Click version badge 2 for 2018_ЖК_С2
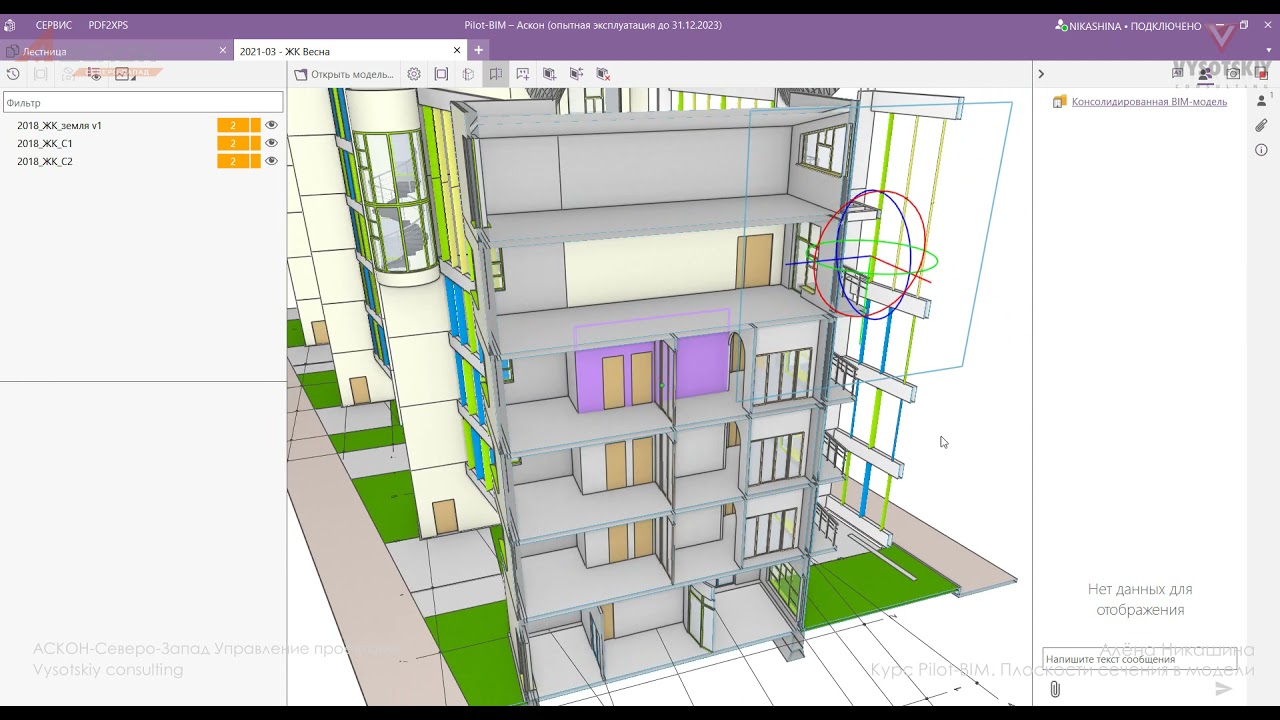The width and height of the screenshot is (1280, 720). pyautogui.click(x=233, y=162)
